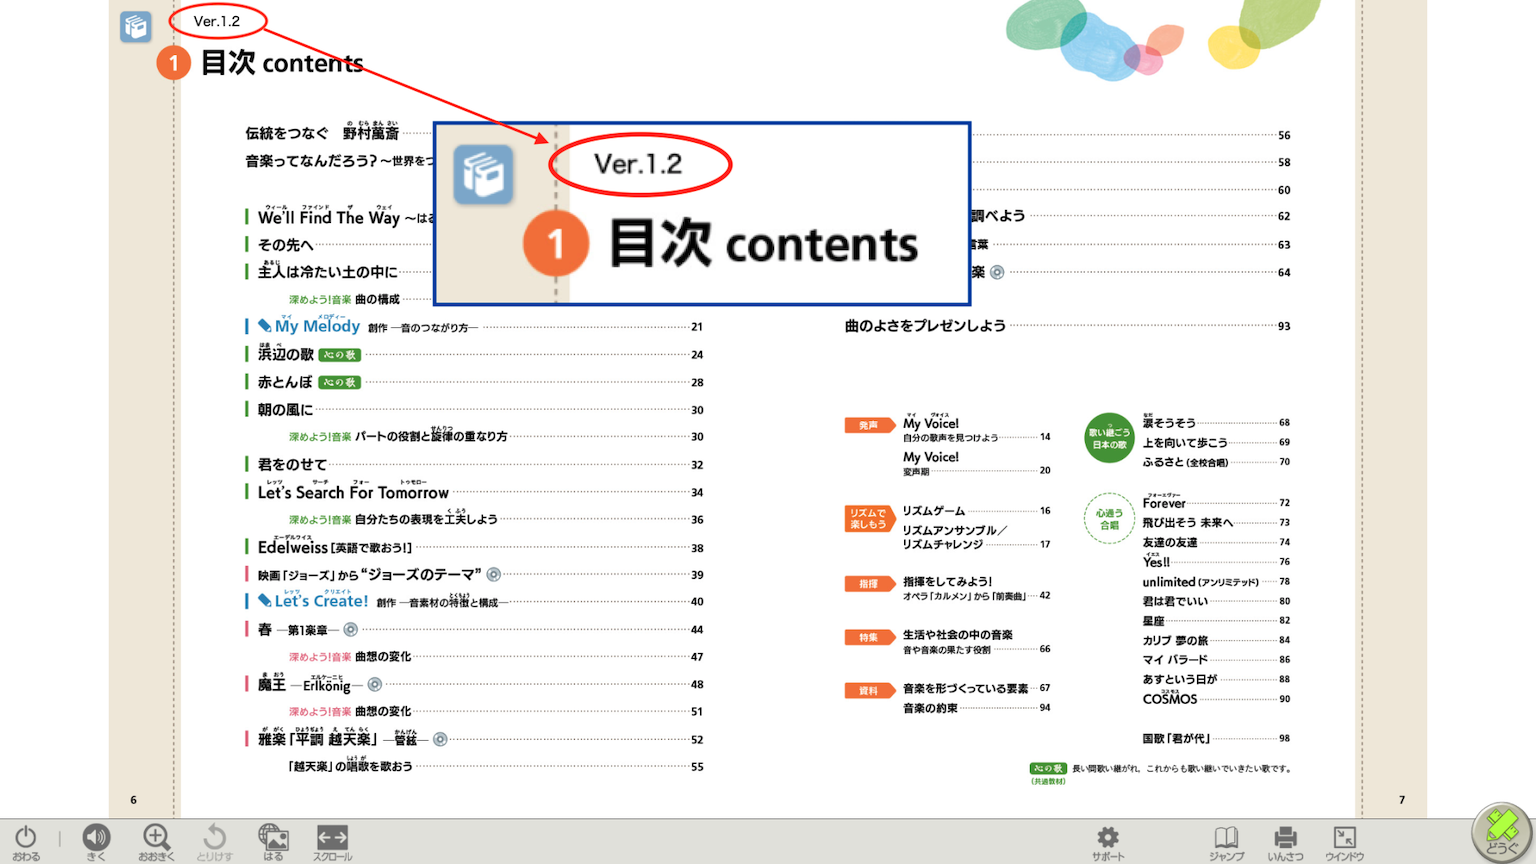
Task: Open 曲のよさをプレゼンしよう entry
Action: 925,326
